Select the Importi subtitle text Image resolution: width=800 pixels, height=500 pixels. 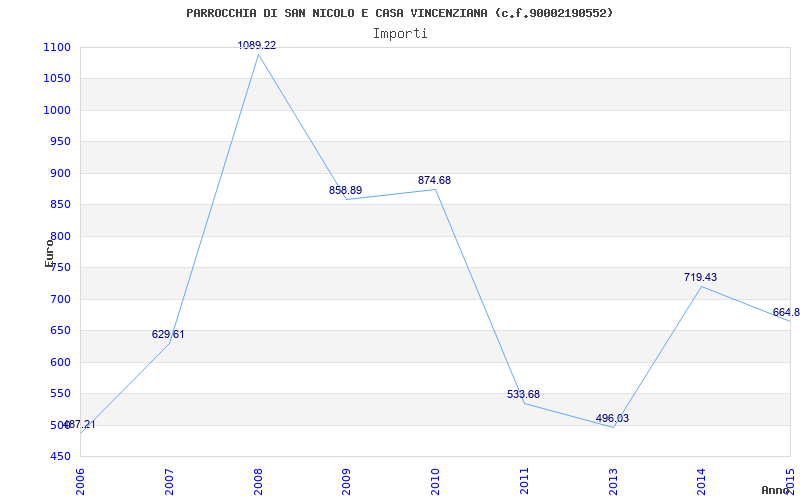pos(400,34)
